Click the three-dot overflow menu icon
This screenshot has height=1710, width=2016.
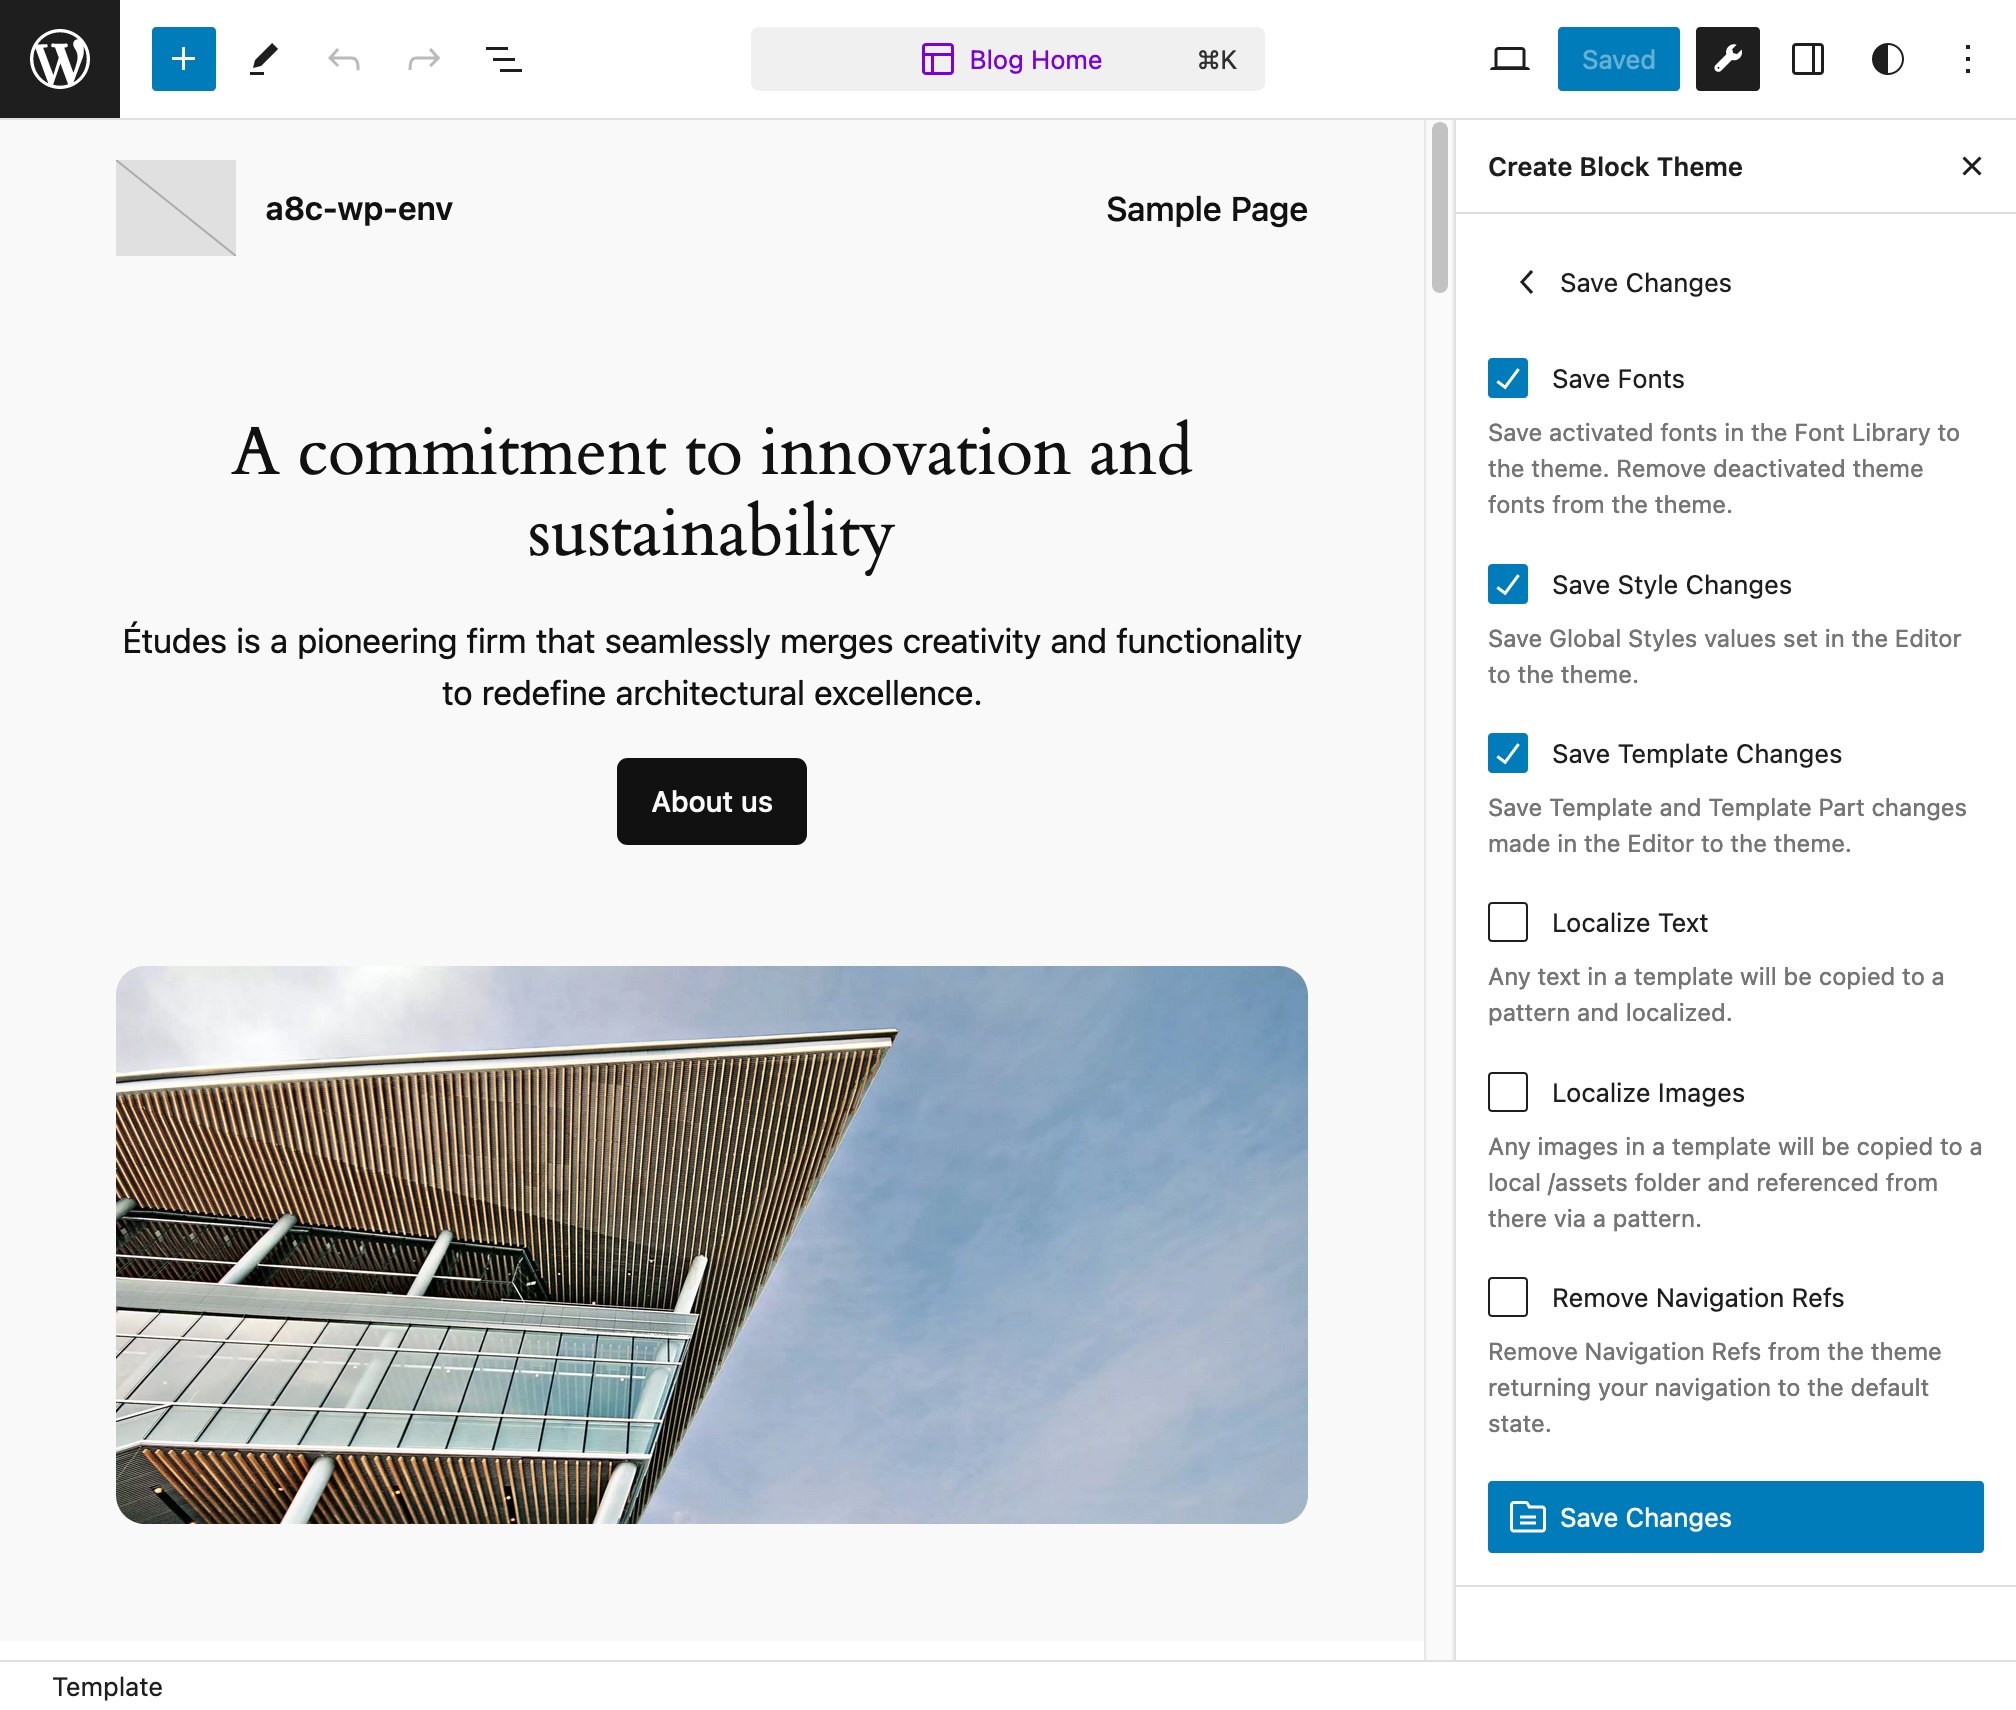pyautogui.click(x=1967, y=59)
